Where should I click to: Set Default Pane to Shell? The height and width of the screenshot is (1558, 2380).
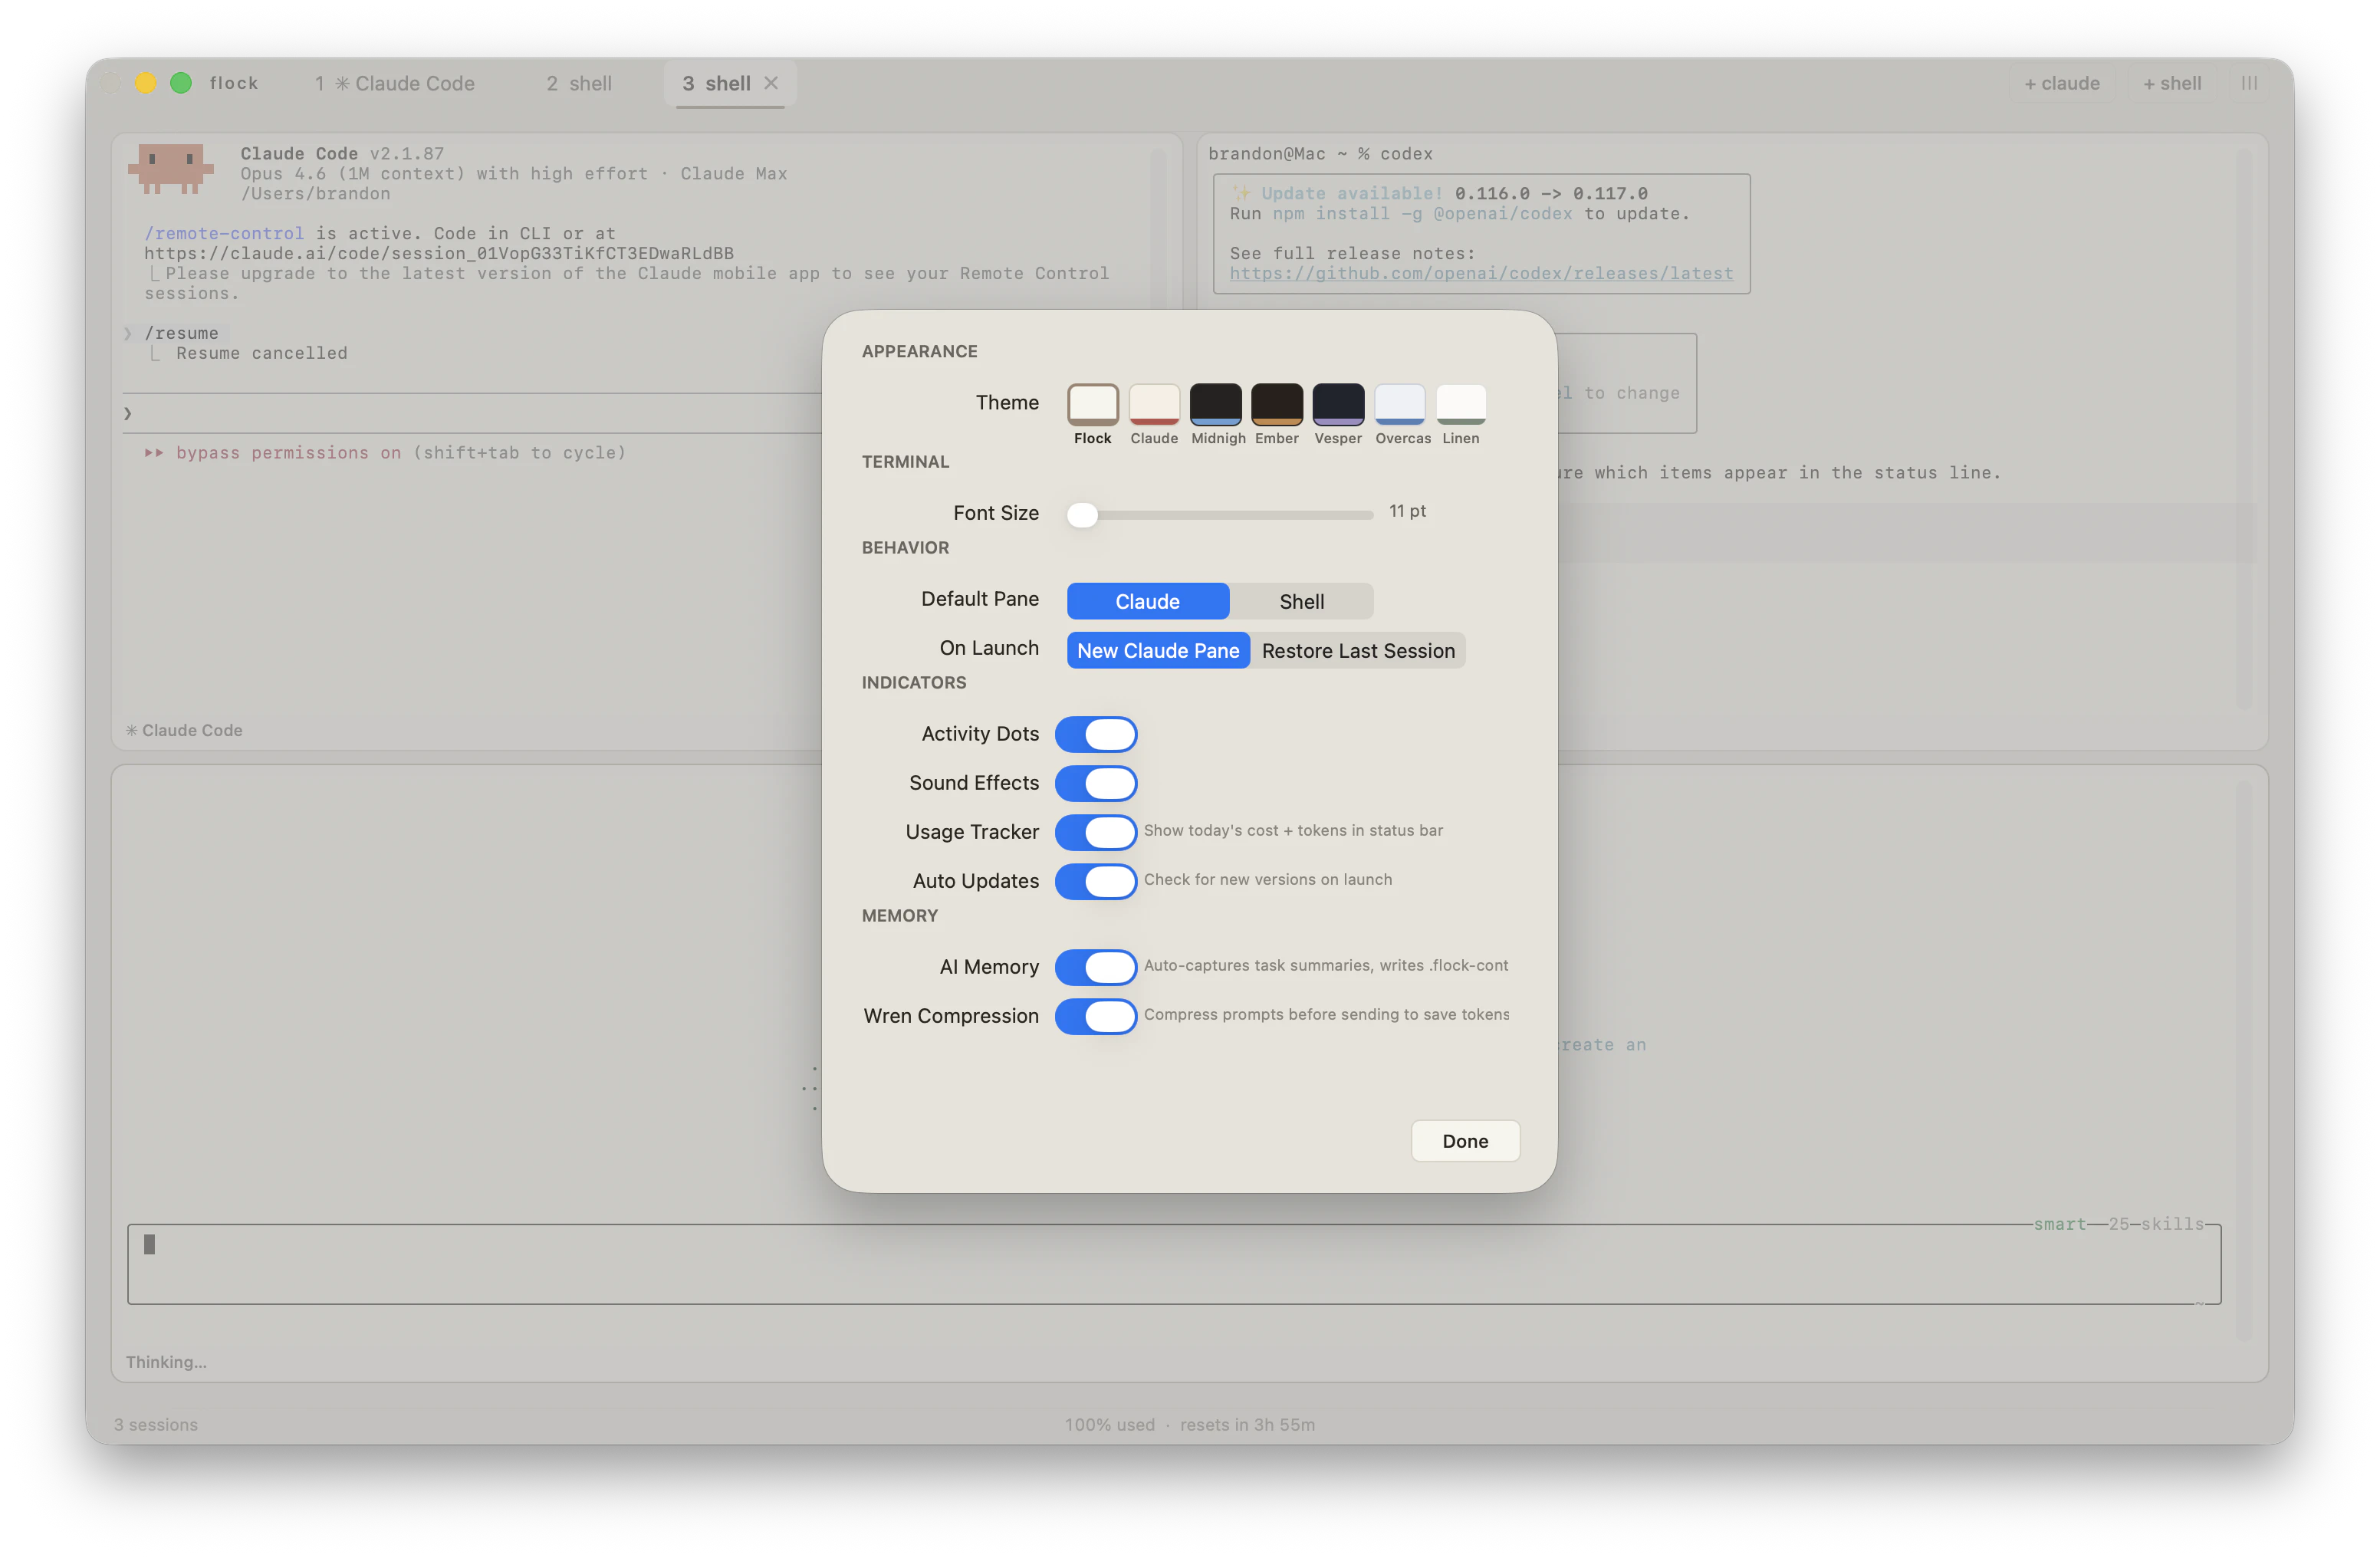(1301, 601)
